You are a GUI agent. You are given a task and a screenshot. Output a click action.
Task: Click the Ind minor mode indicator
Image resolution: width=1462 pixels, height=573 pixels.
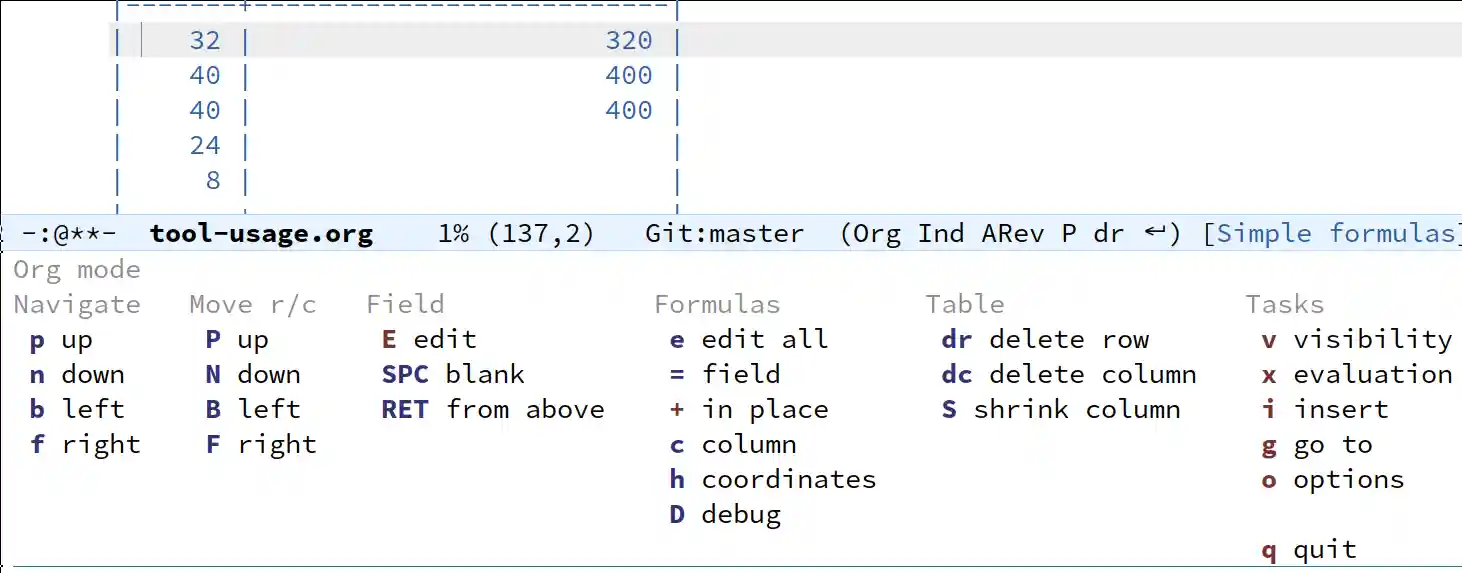[941, 234]
